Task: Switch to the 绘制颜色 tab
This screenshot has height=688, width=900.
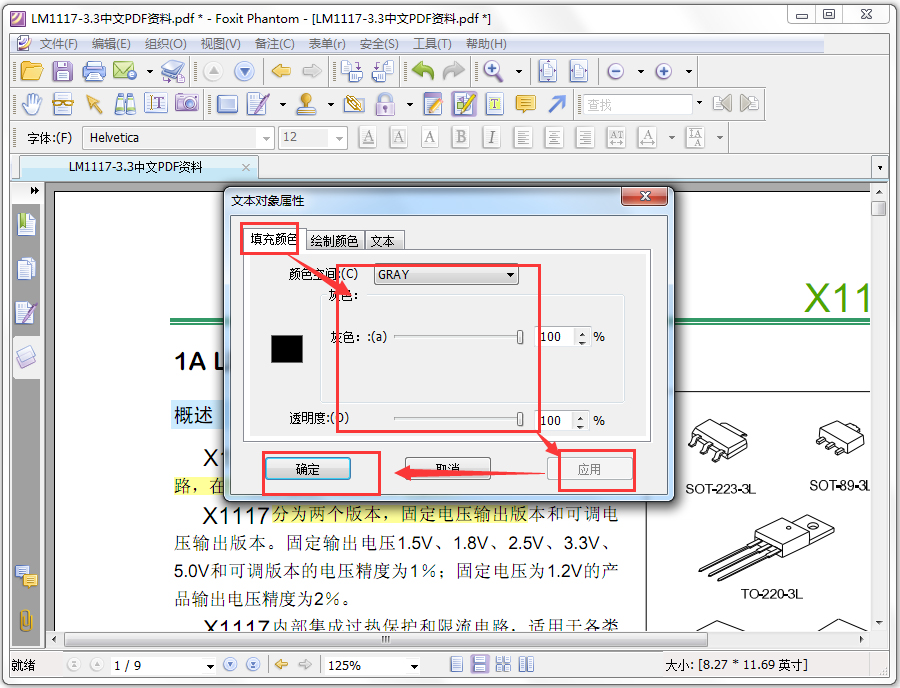Action: coord(334,241)
